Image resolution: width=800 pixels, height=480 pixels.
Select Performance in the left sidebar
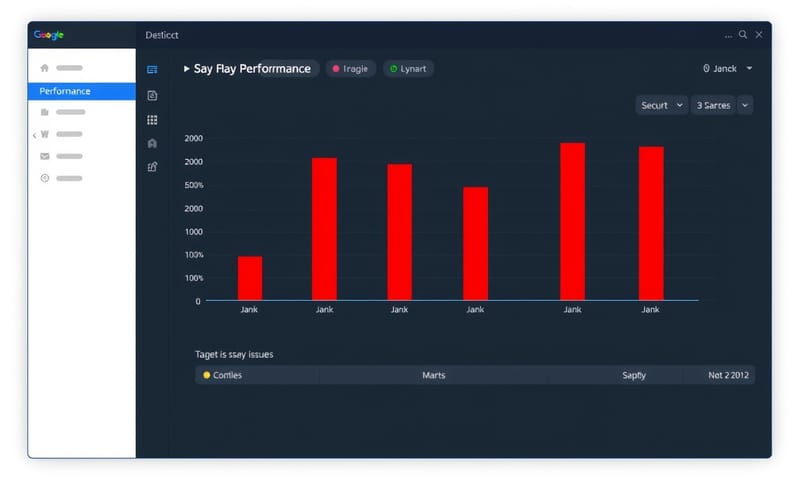coord(81,91)
